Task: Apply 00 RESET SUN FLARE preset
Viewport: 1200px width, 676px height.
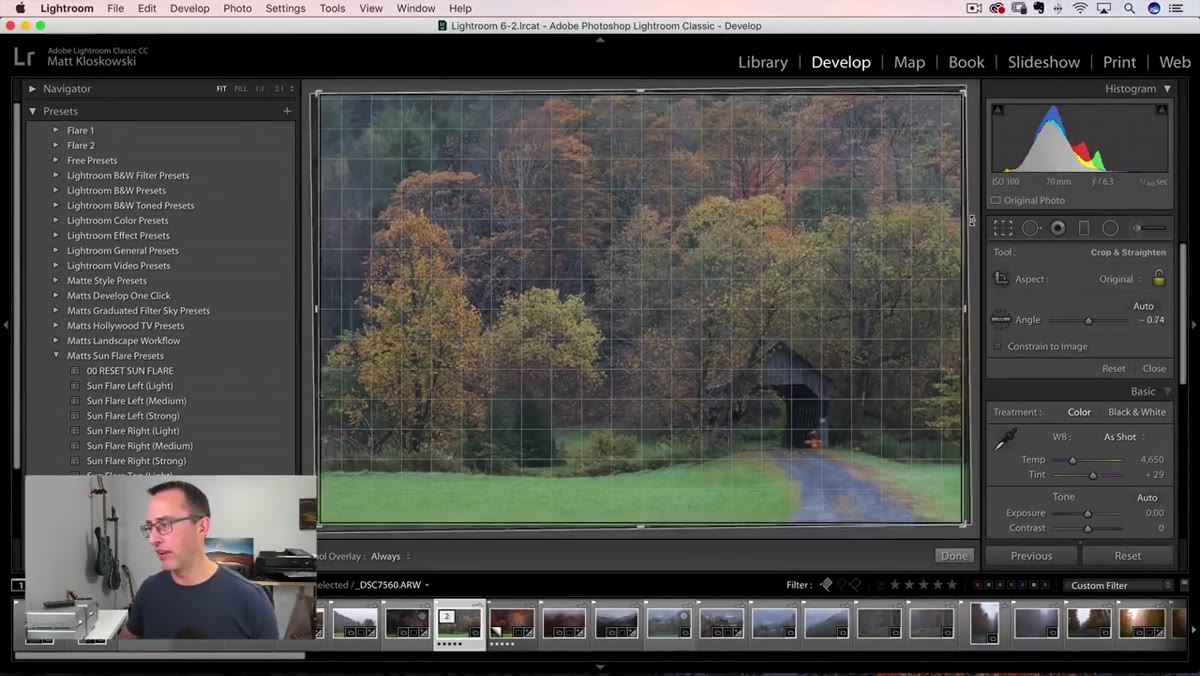Action: (130, 370)
